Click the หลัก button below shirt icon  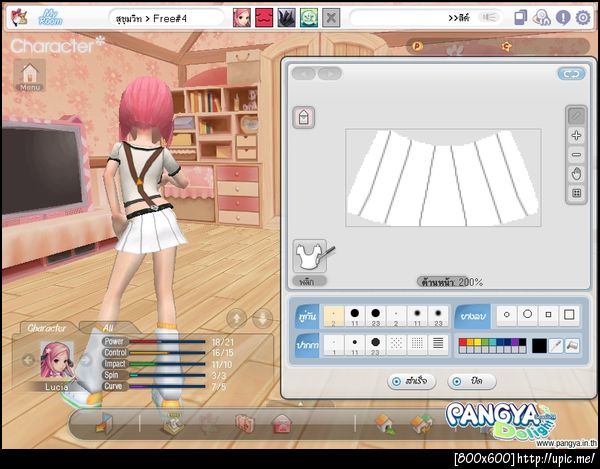click(x=309, y=282)
